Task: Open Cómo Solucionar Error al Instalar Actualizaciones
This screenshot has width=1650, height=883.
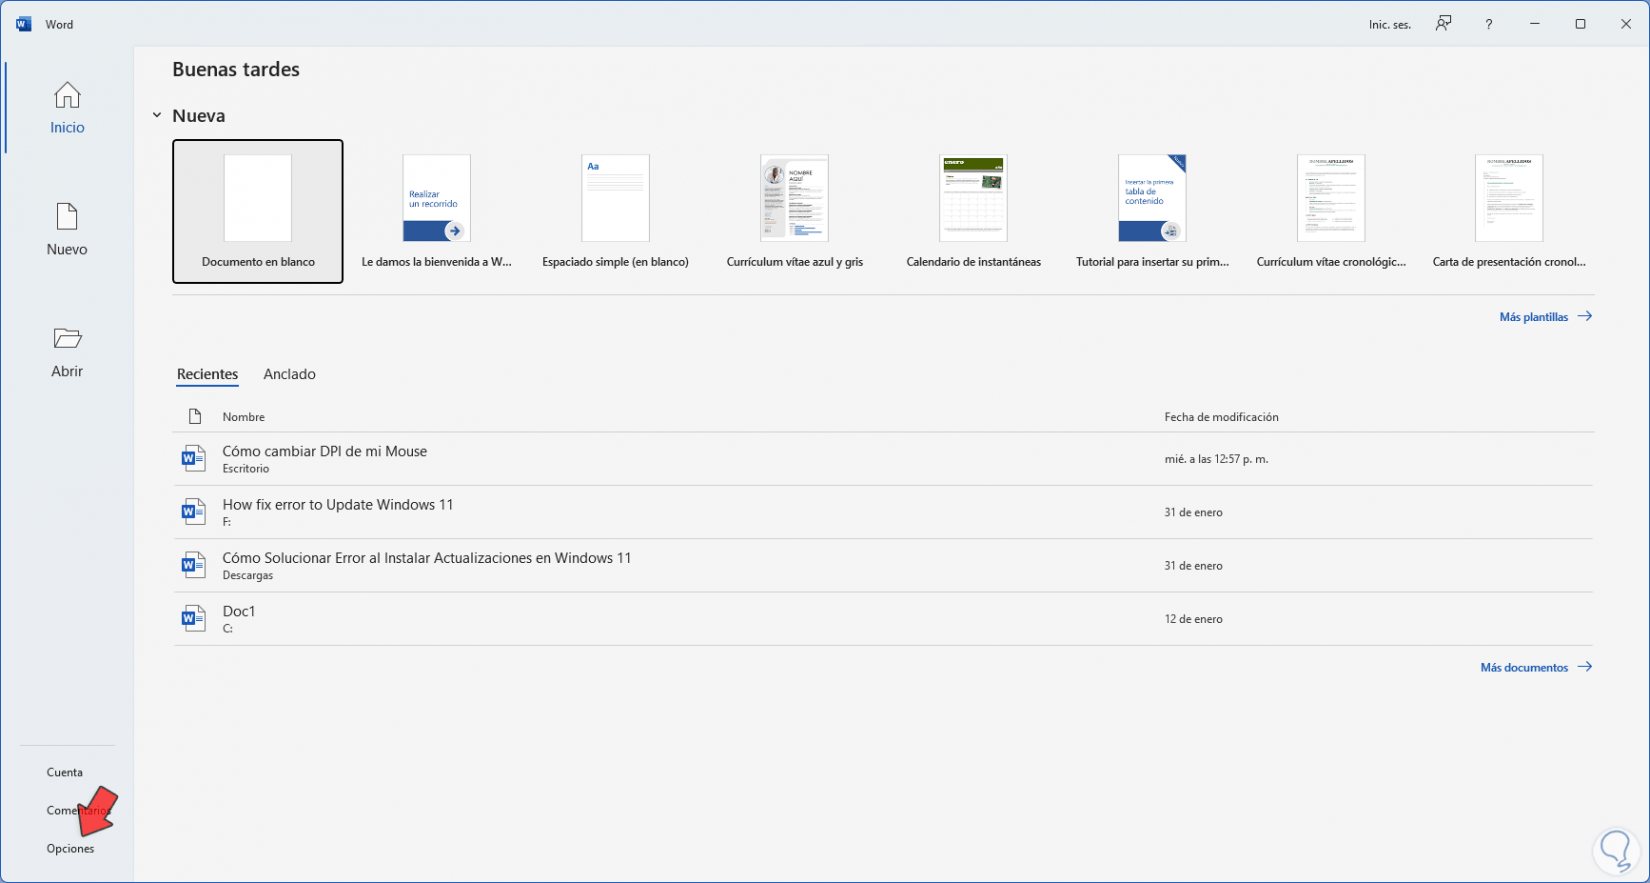Action: tap(883, 565)
